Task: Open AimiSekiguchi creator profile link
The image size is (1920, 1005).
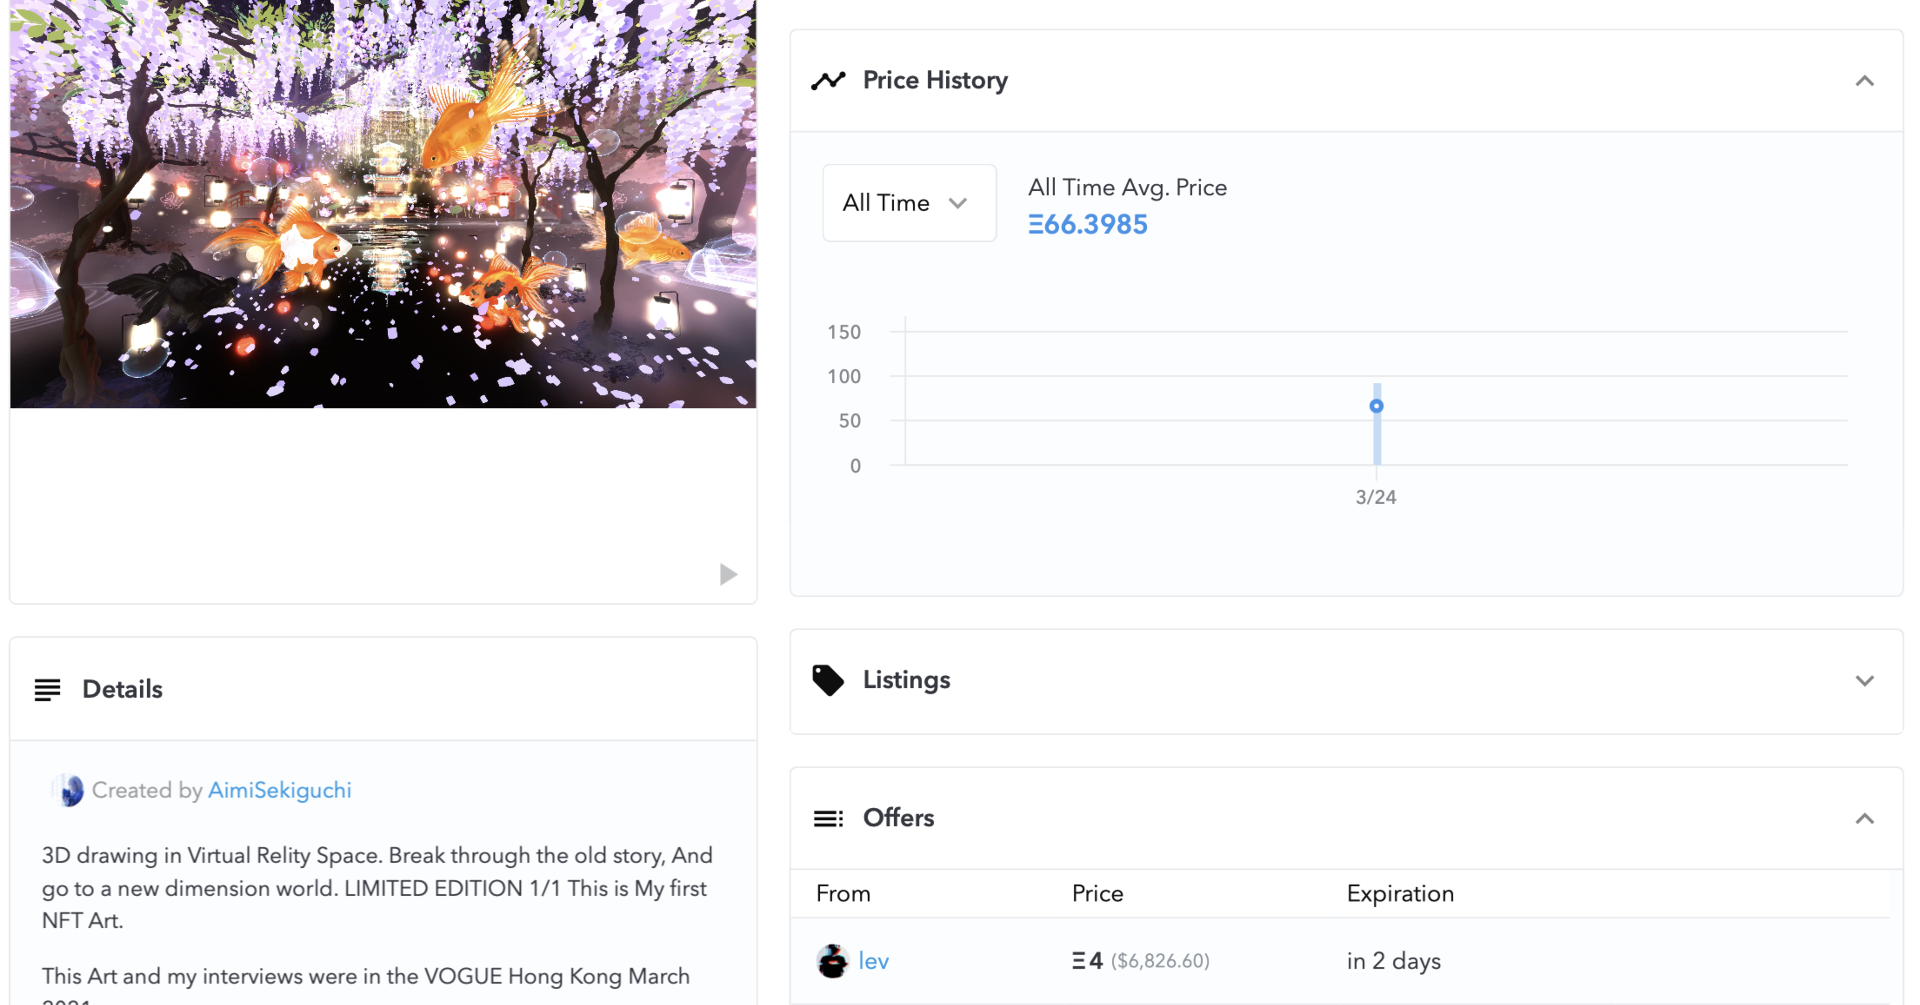Action: (x=280, y=790)
